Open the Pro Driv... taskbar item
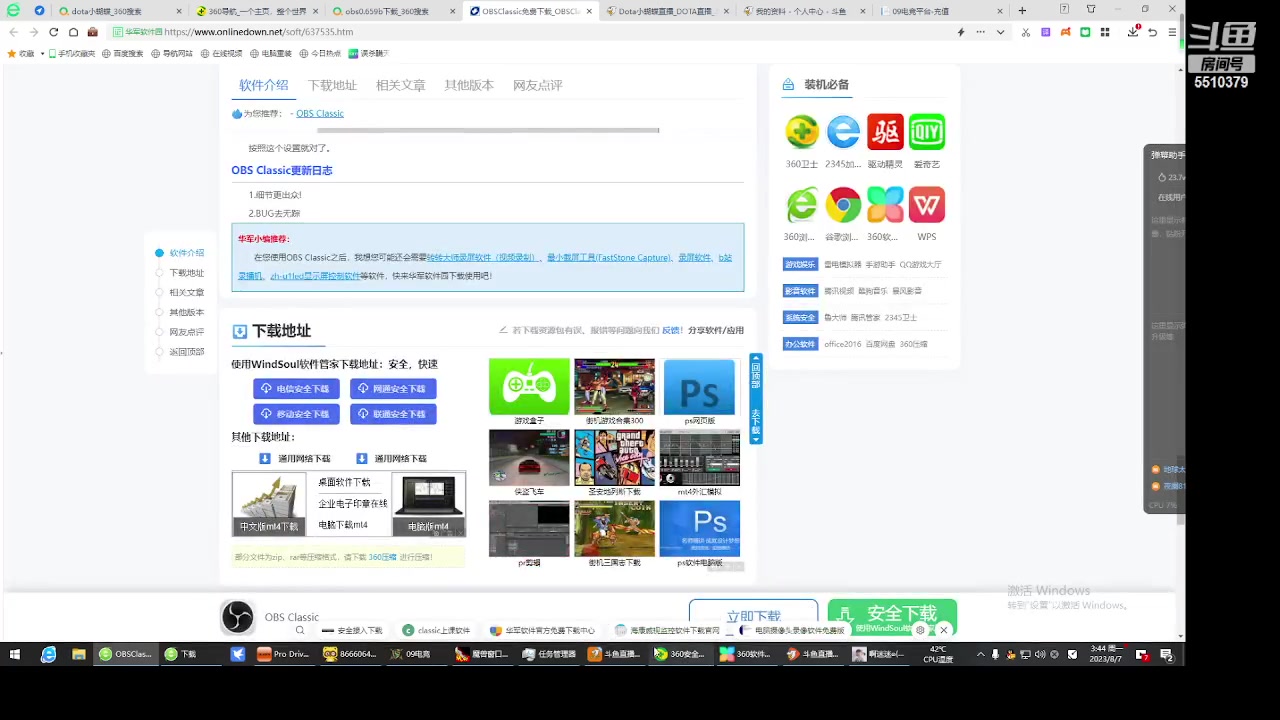Screen dimensions: 1280x720 coord(283,654)
